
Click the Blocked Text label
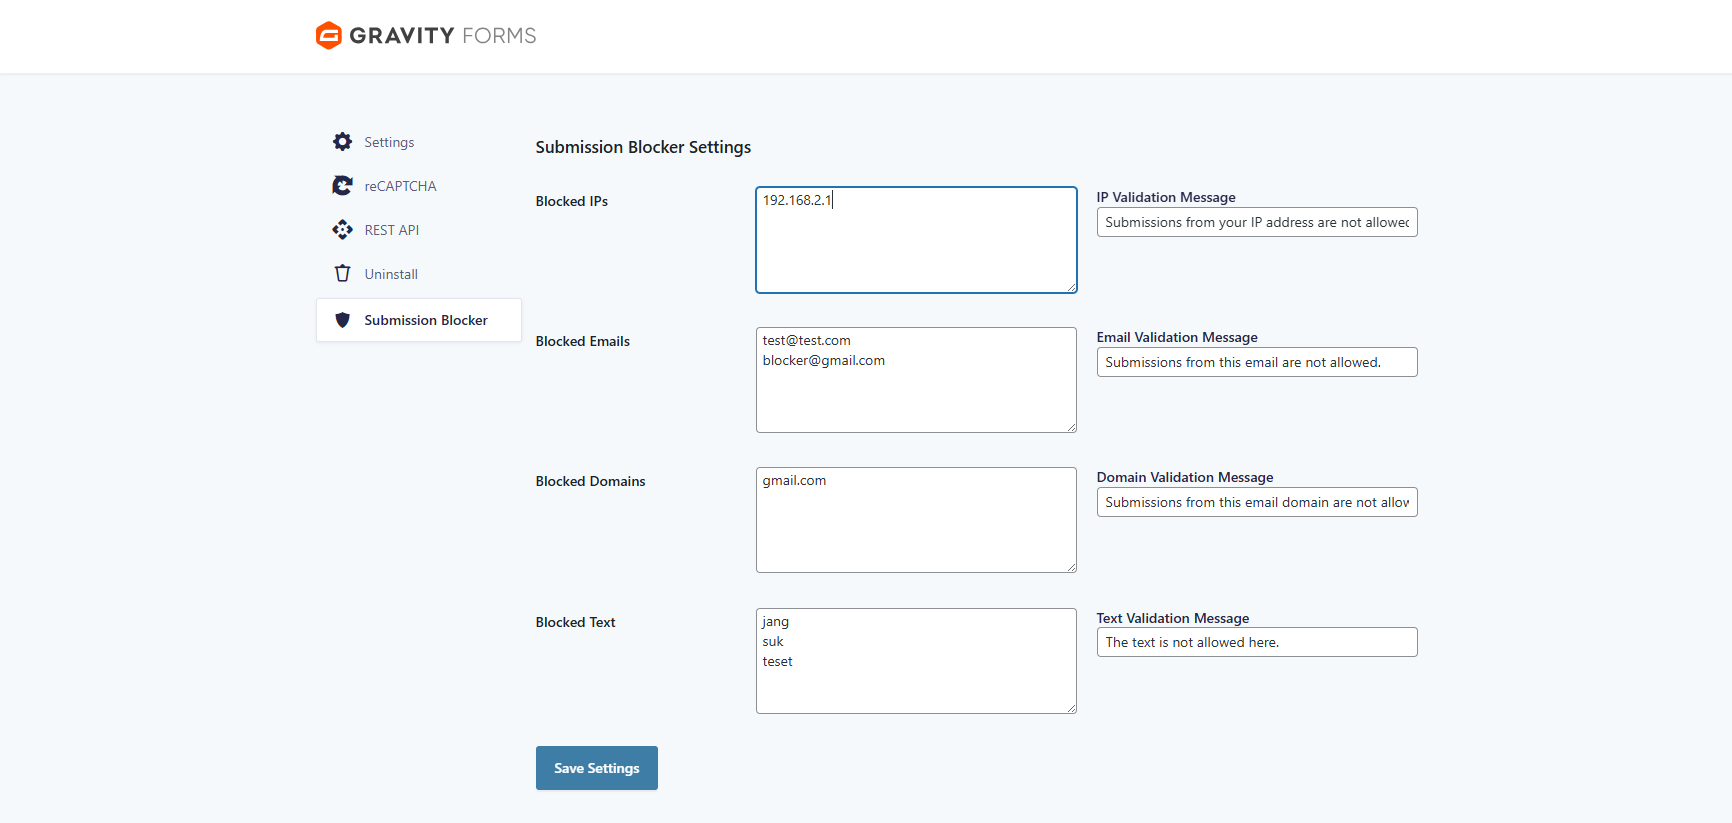coord(575,622)
